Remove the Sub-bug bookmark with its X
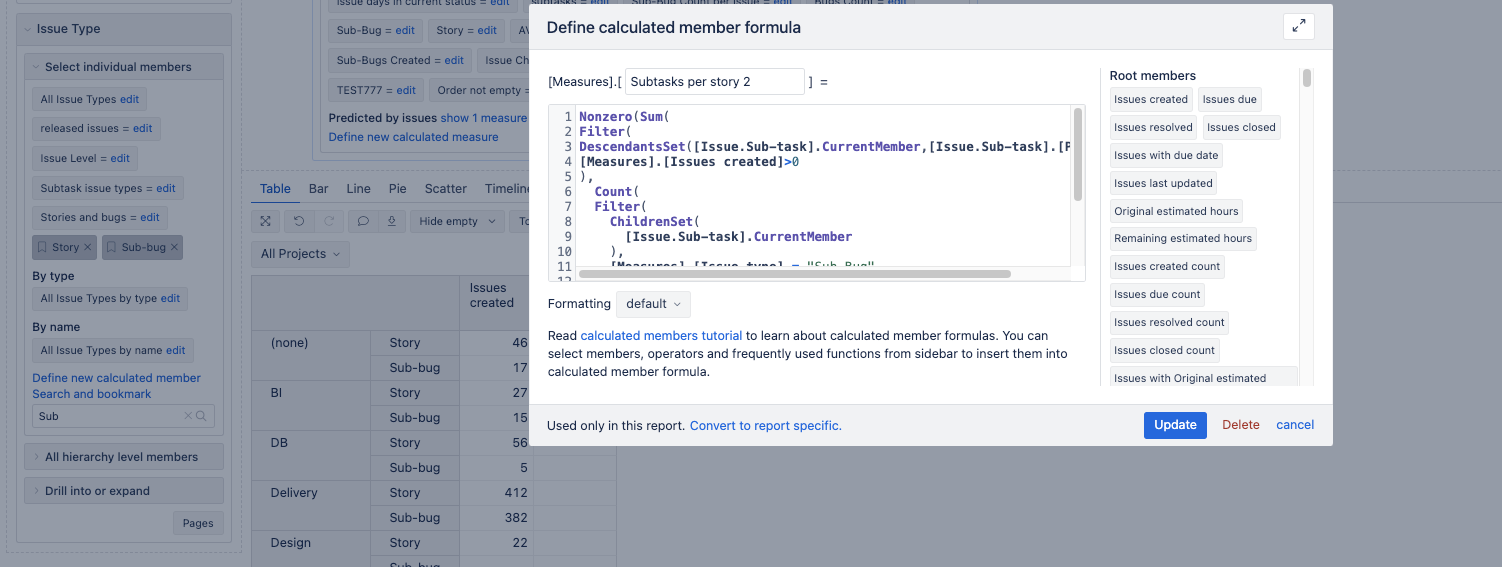The height and width of the screenshot is (567, 1502). coord(174,247)
